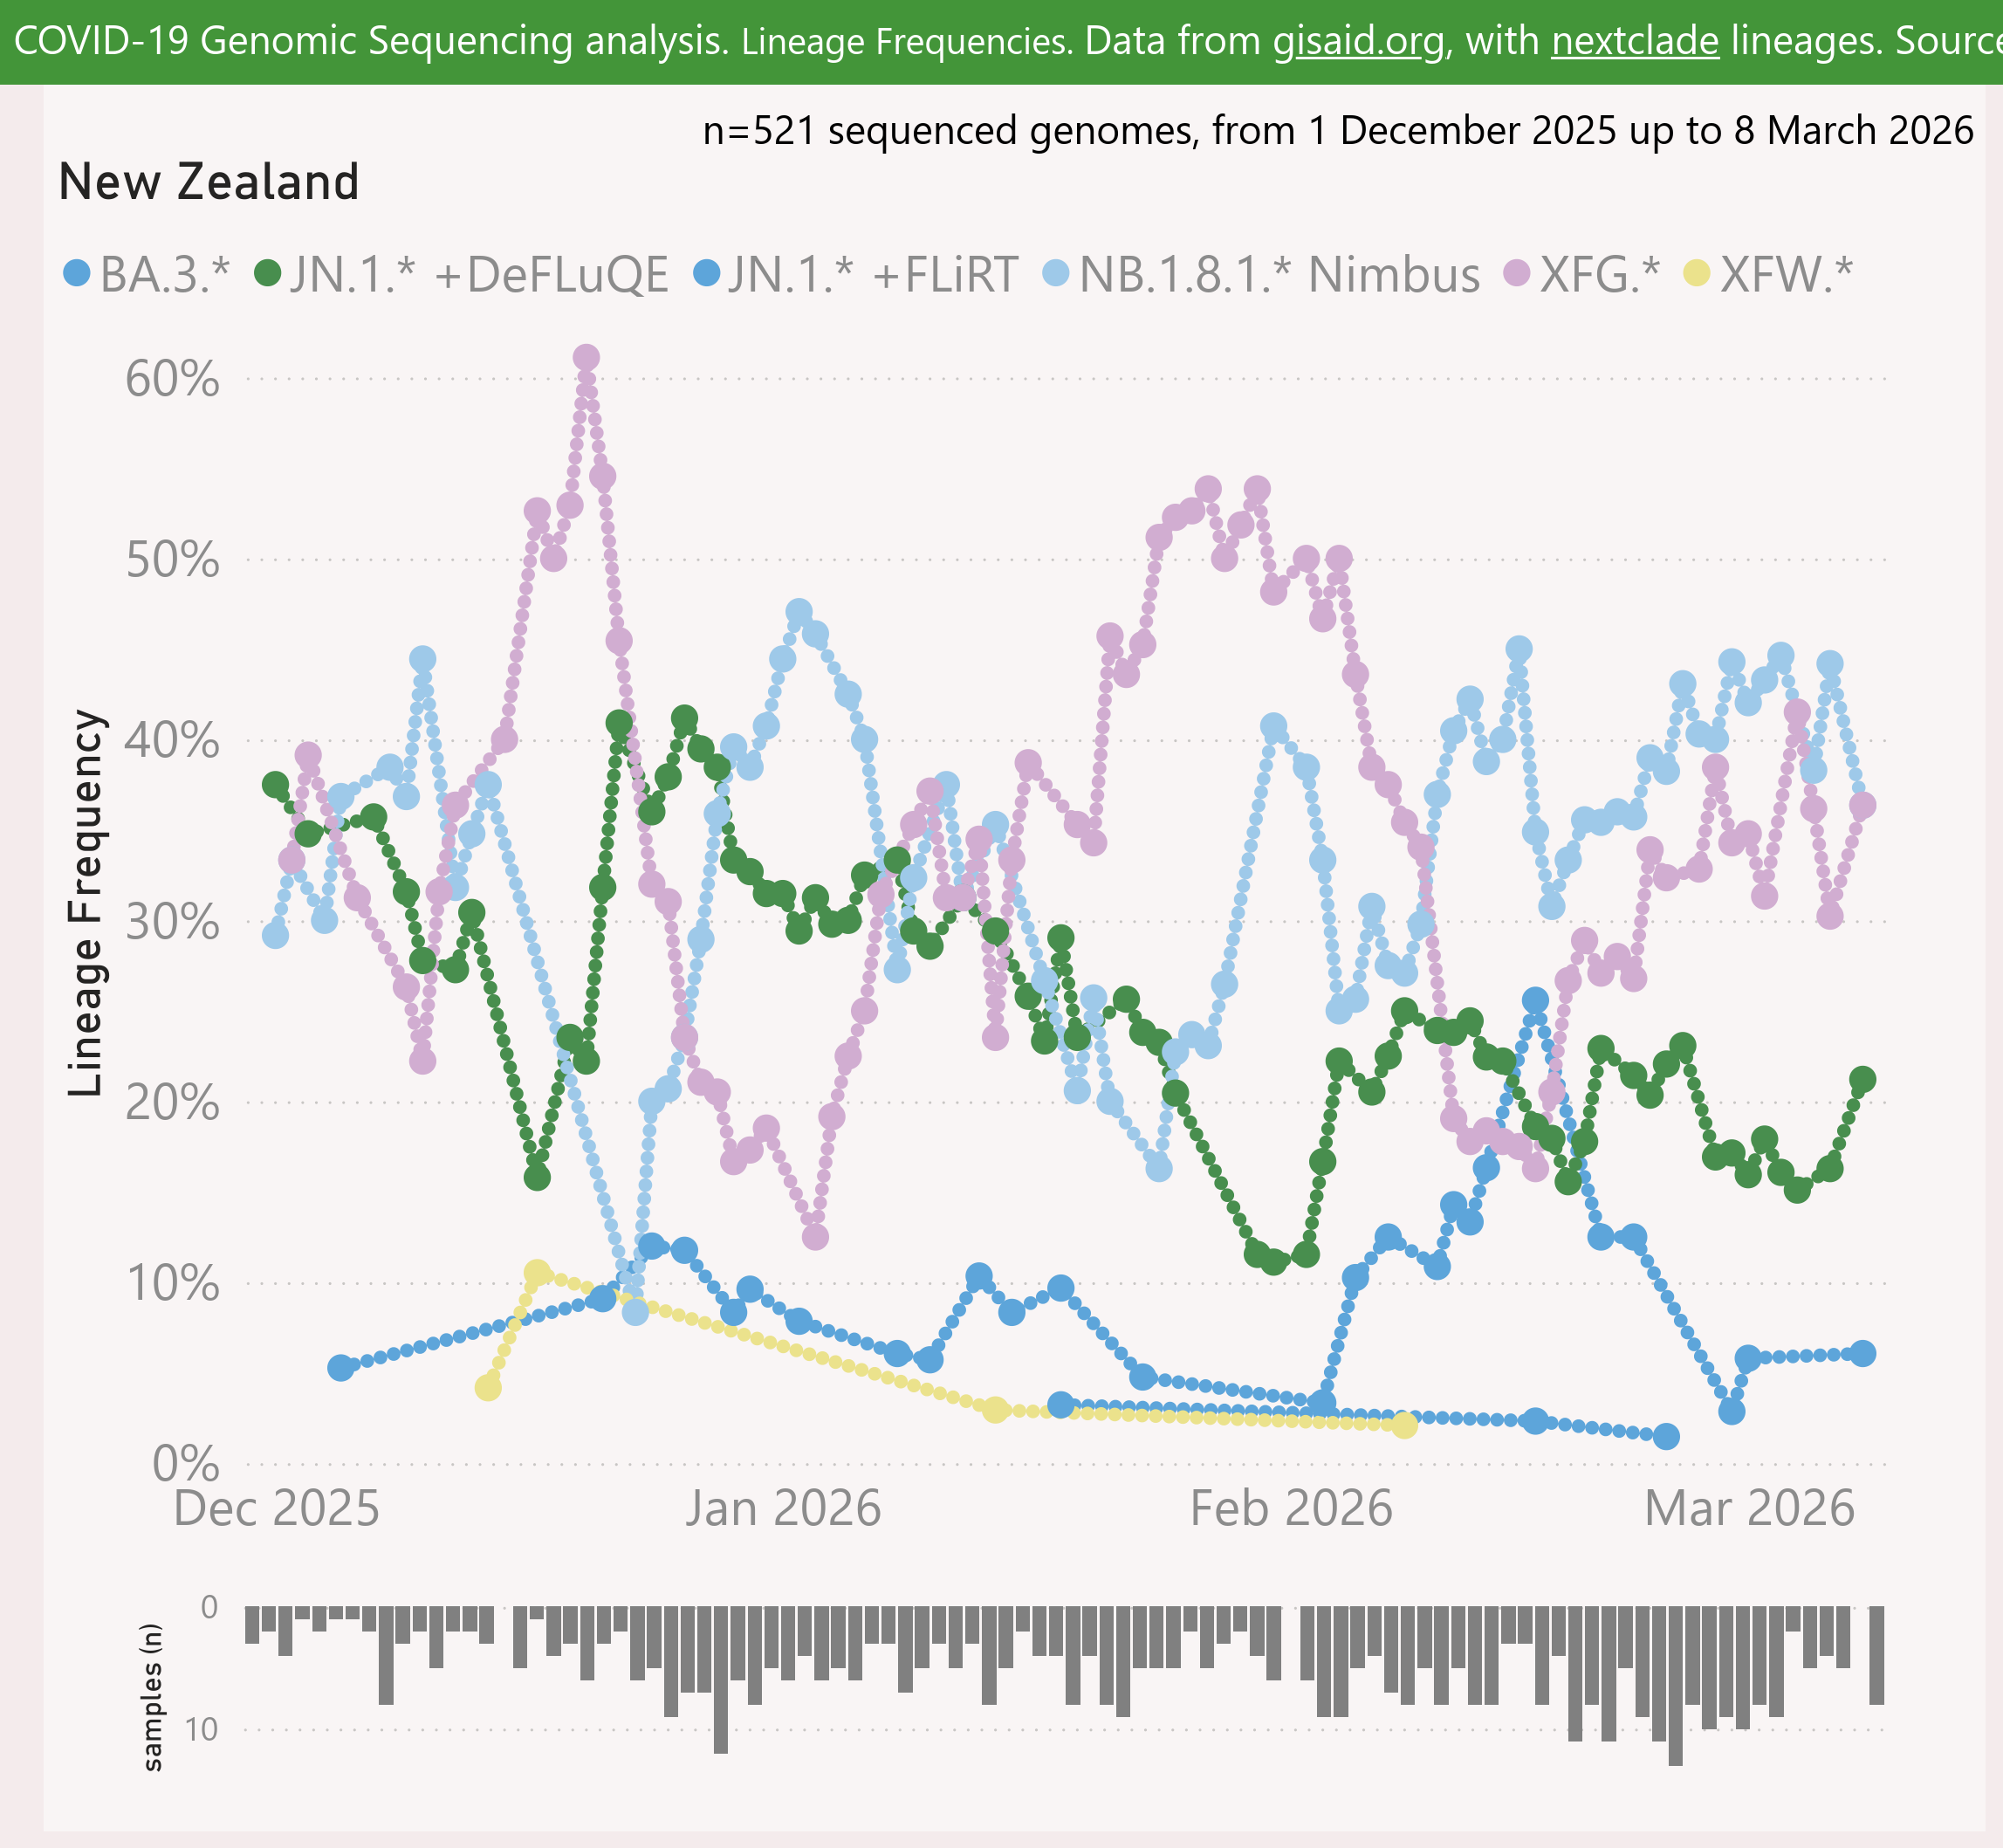Viewport: 2003px width, 1848px height.
Task: Select the yellow XFW.* peak point near 10%
Action: pyautogui.click(x=537, y=1273)
